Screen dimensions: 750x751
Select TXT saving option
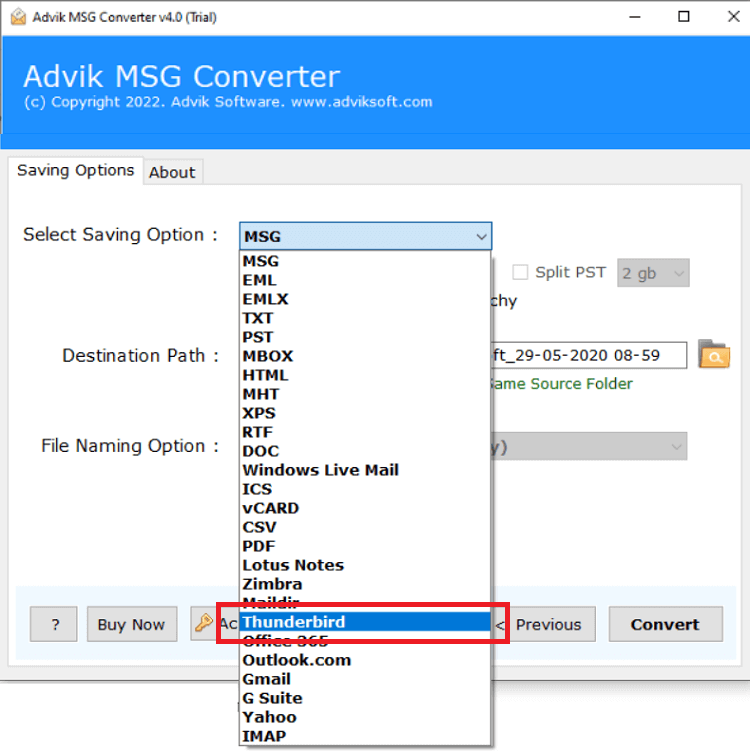coord(365,318)
